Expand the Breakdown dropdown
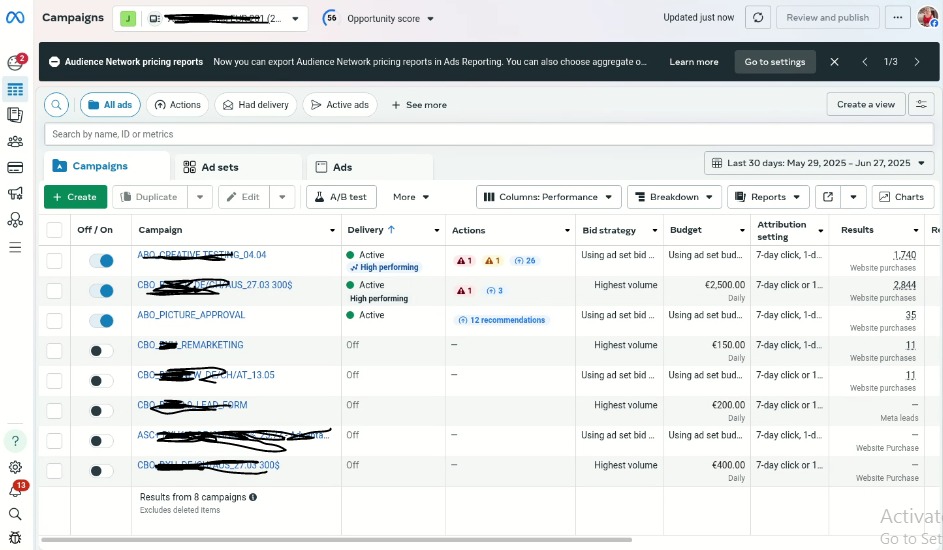Image resolution: width=943 pixels, height=550 pixels. point(673,197)
